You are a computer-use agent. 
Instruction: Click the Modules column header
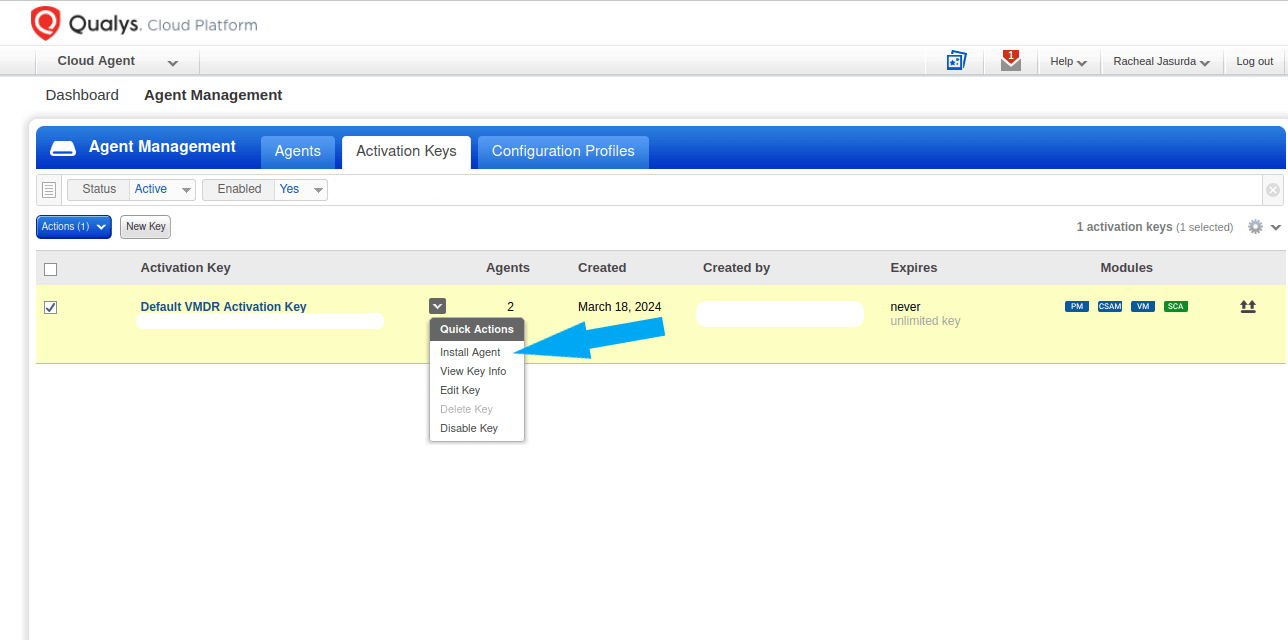click(1127, 268)
